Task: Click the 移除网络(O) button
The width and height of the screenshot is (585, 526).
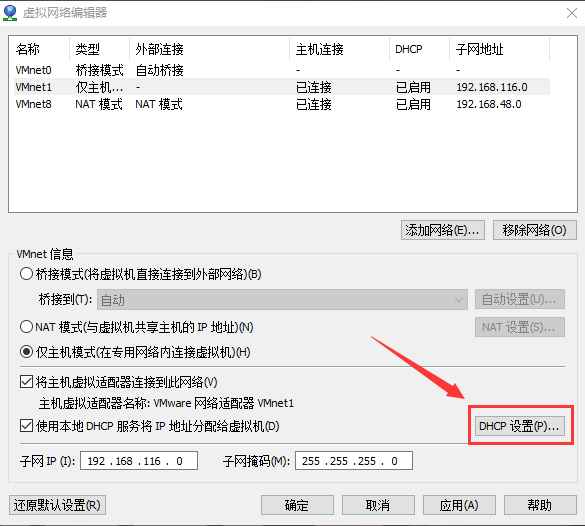Action: tap(535, 230)
